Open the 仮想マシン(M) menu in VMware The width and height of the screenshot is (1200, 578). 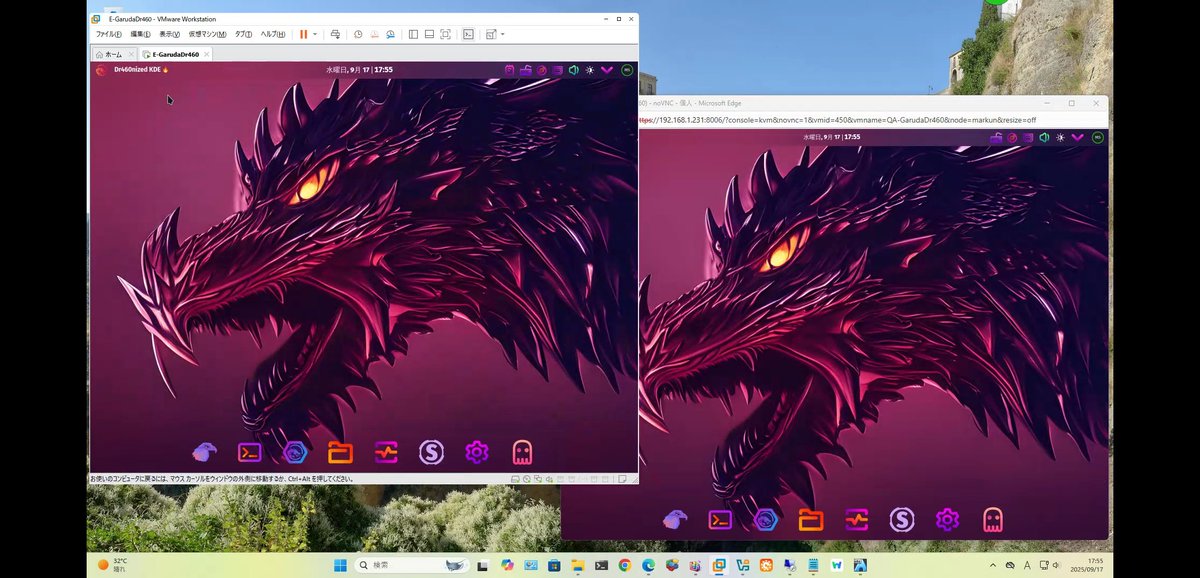(207, 34)
